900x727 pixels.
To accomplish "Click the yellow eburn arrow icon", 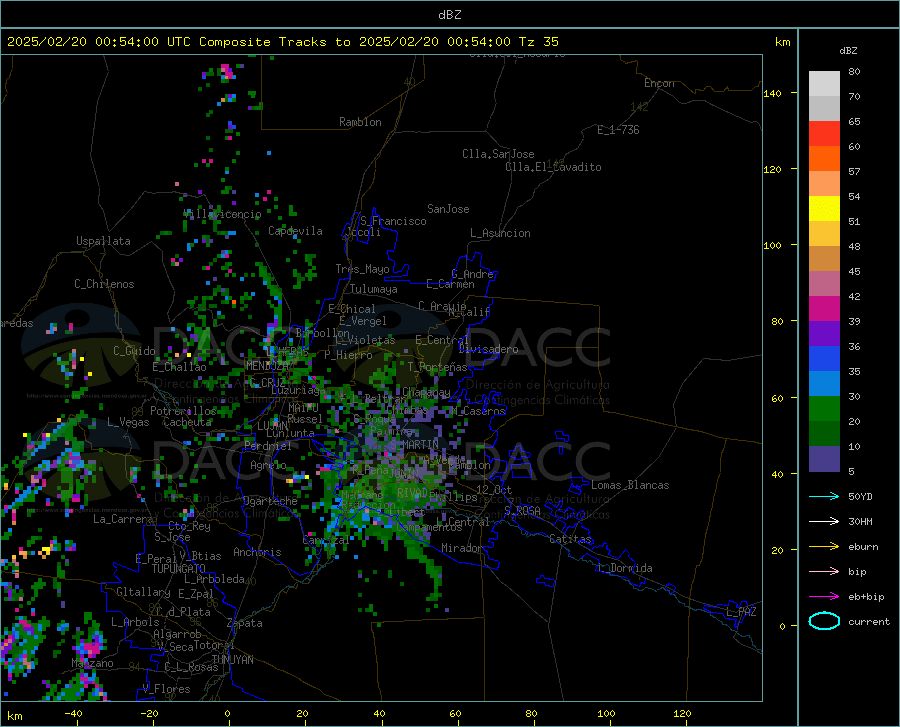I will pyautogui.click(x=824, y=547).
